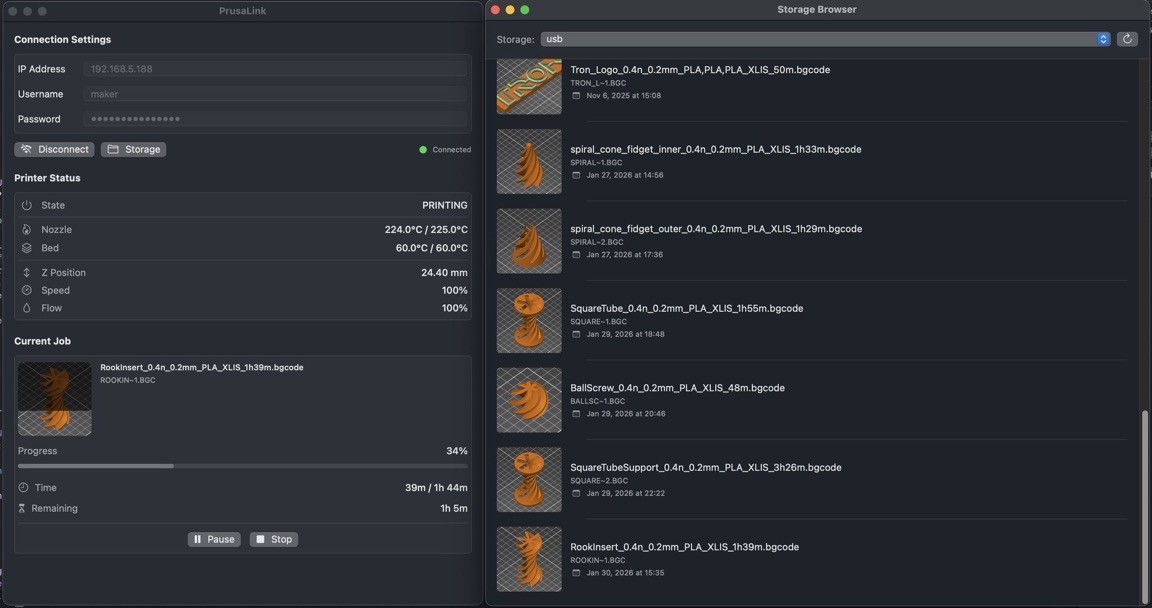Pause the current print job
1152x608 pixels.
point(214,539)
